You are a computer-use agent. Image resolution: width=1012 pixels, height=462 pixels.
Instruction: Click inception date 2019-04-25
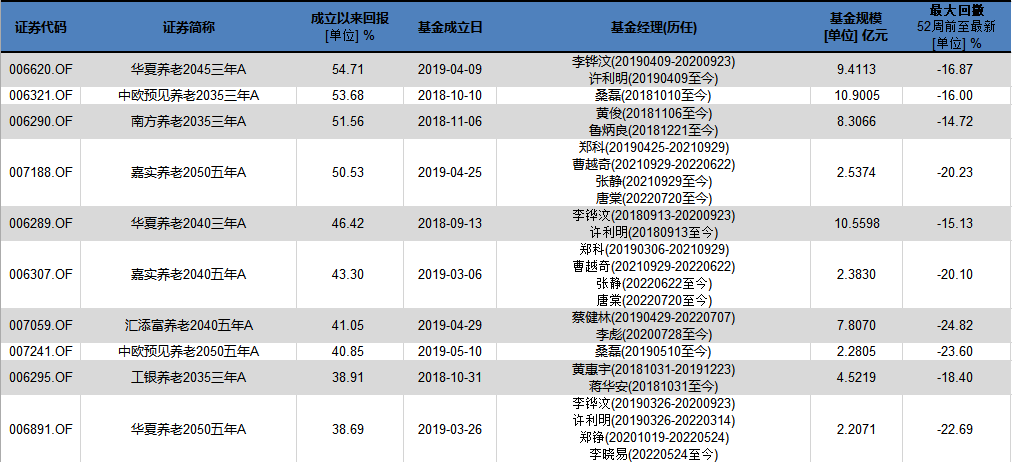[450, 172]
